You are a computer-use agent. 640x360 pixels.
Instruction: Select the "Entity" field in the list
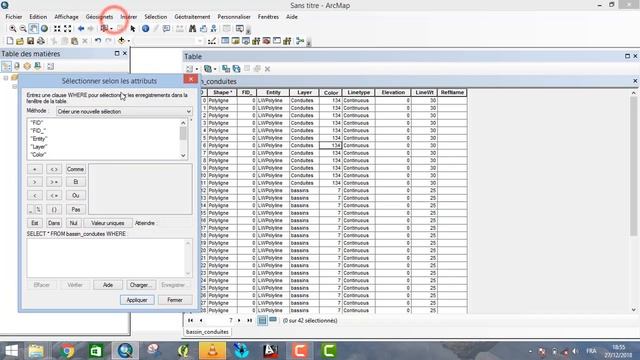click(39, 139)
